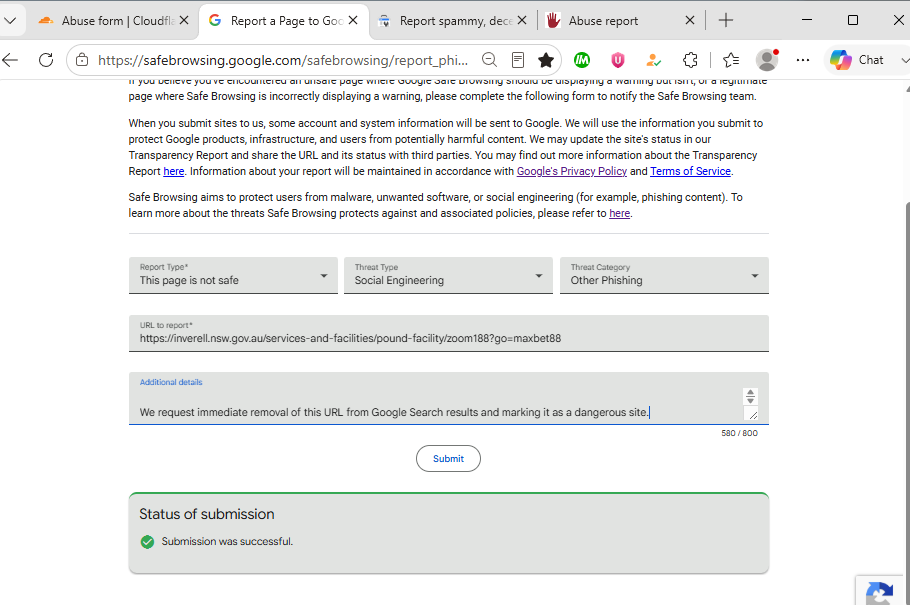Click the green success checkmark icon
Screen dimensions: 910x605
click(x=147, y=542)
